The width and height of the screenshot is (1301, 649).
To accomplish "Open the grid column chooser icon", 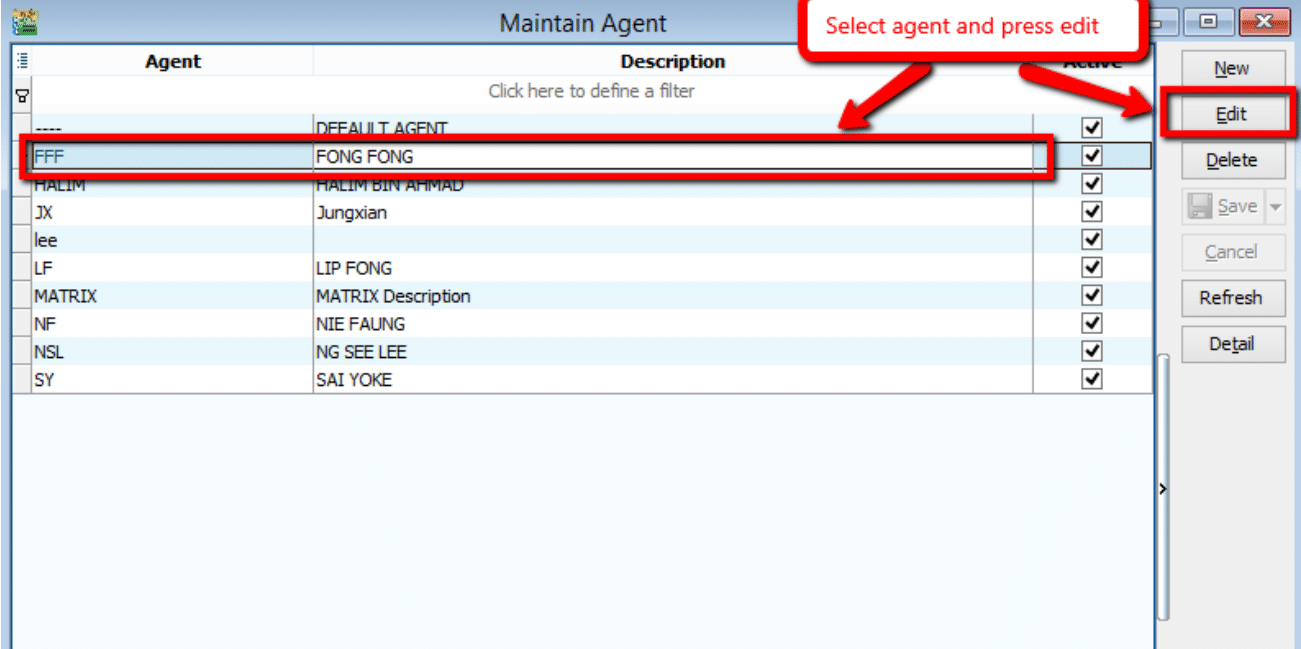I will [21, 61].
